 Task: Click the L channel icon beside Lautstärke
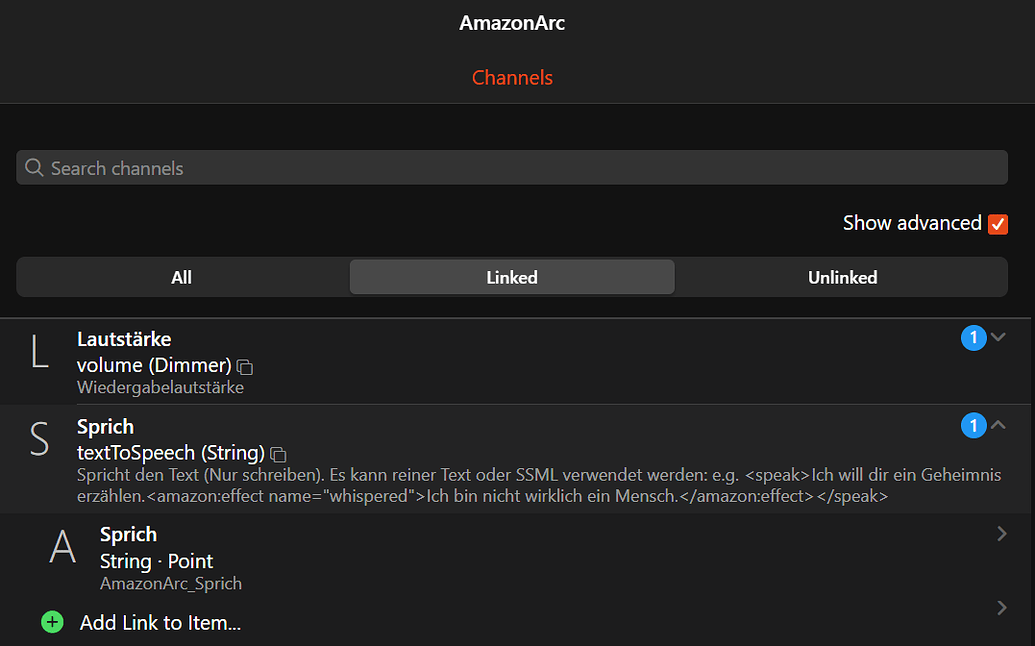point(40,350)
